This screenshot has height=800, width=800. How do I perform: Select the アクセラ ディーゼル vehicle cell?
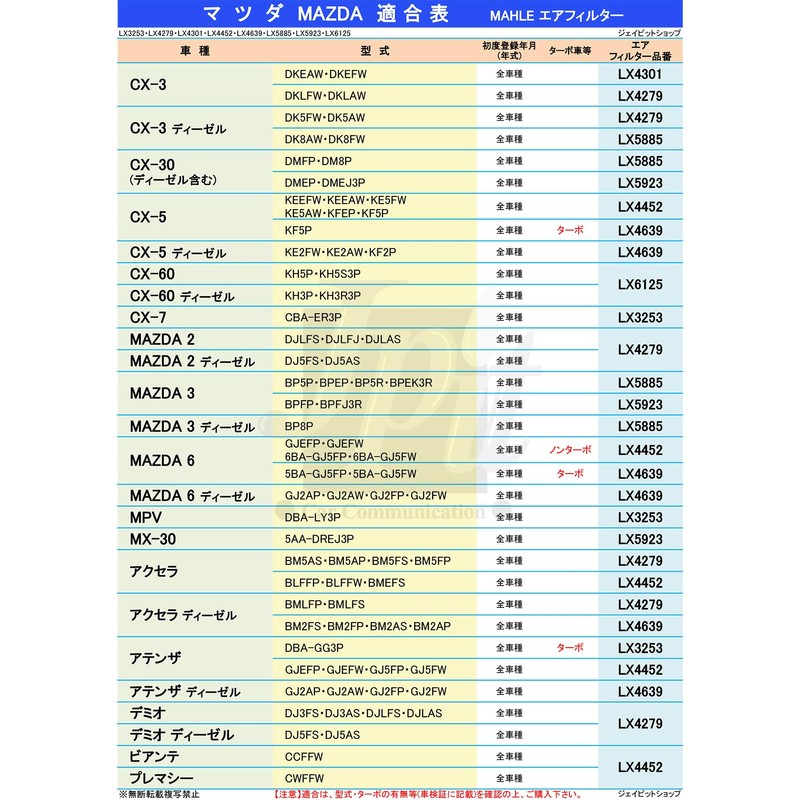point(195,615)
